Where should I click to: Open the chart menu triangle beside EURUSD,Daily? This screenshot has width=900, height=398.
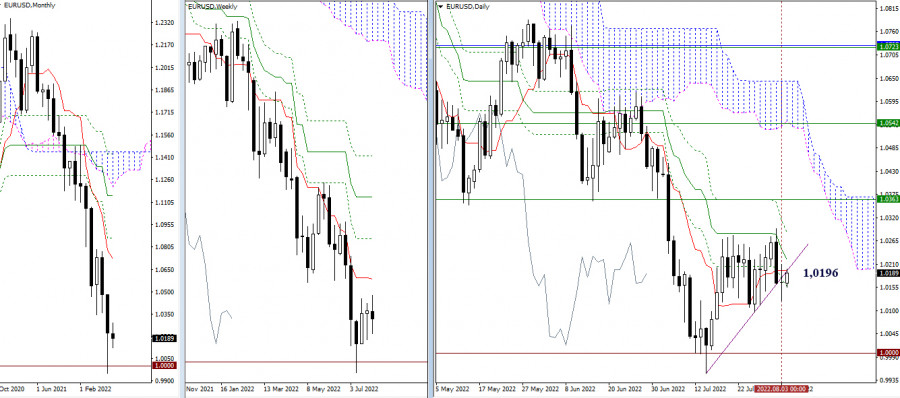click(440, 7)
